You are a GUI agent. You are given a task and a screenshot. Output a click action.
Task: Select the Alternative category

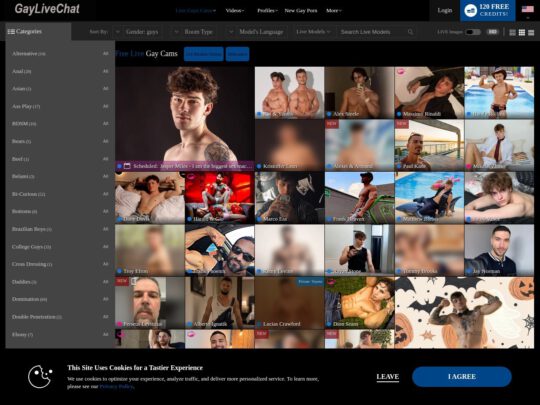(29, 54)
